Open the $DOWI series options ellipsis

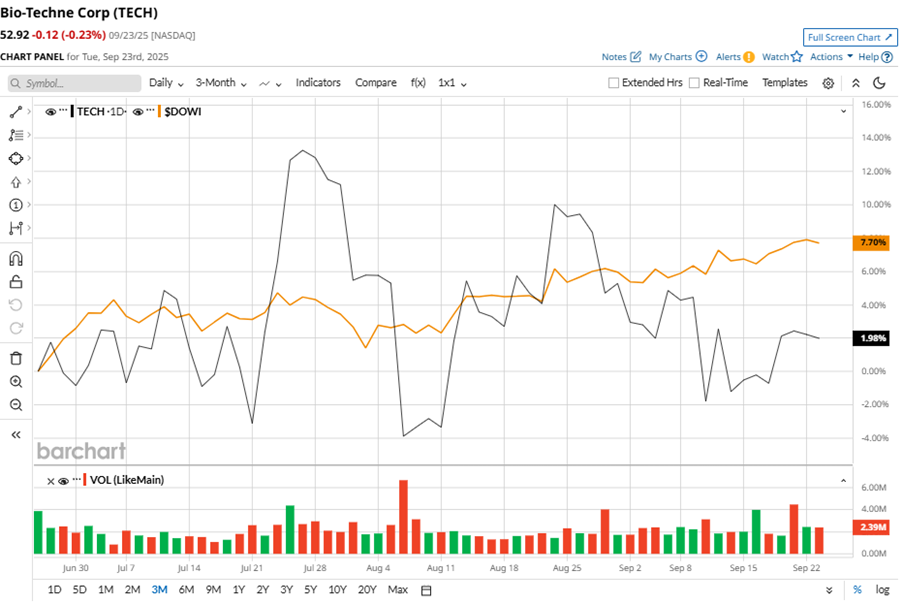150,111
